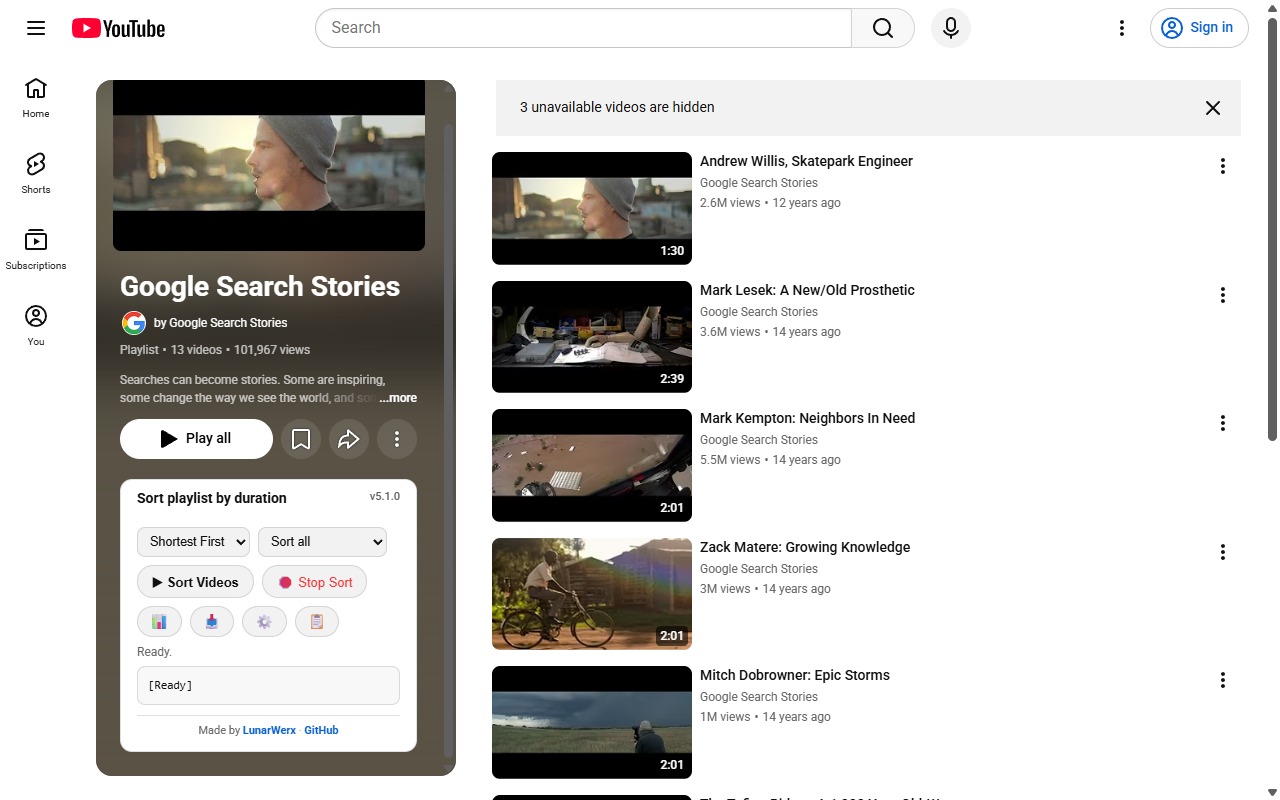Screen dimensions: 1280x800
Task: Expand the Sort all dropdown
Action: coord(322,542)
